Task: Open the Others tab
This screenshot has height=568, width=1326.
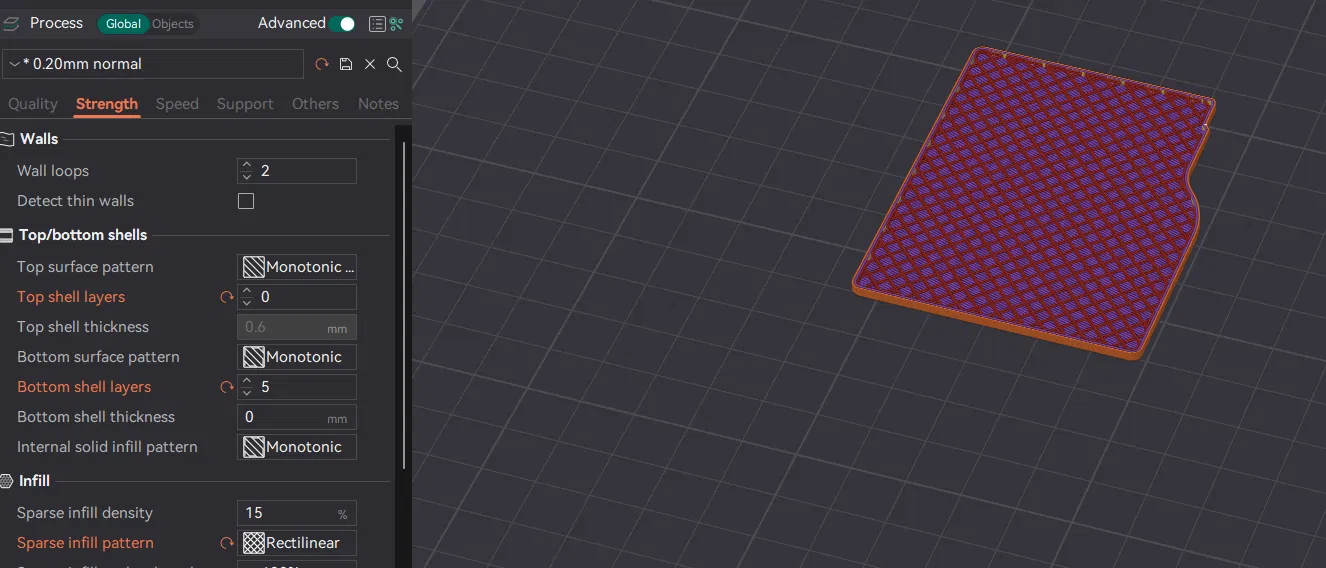Action: [x=315, y=104]
